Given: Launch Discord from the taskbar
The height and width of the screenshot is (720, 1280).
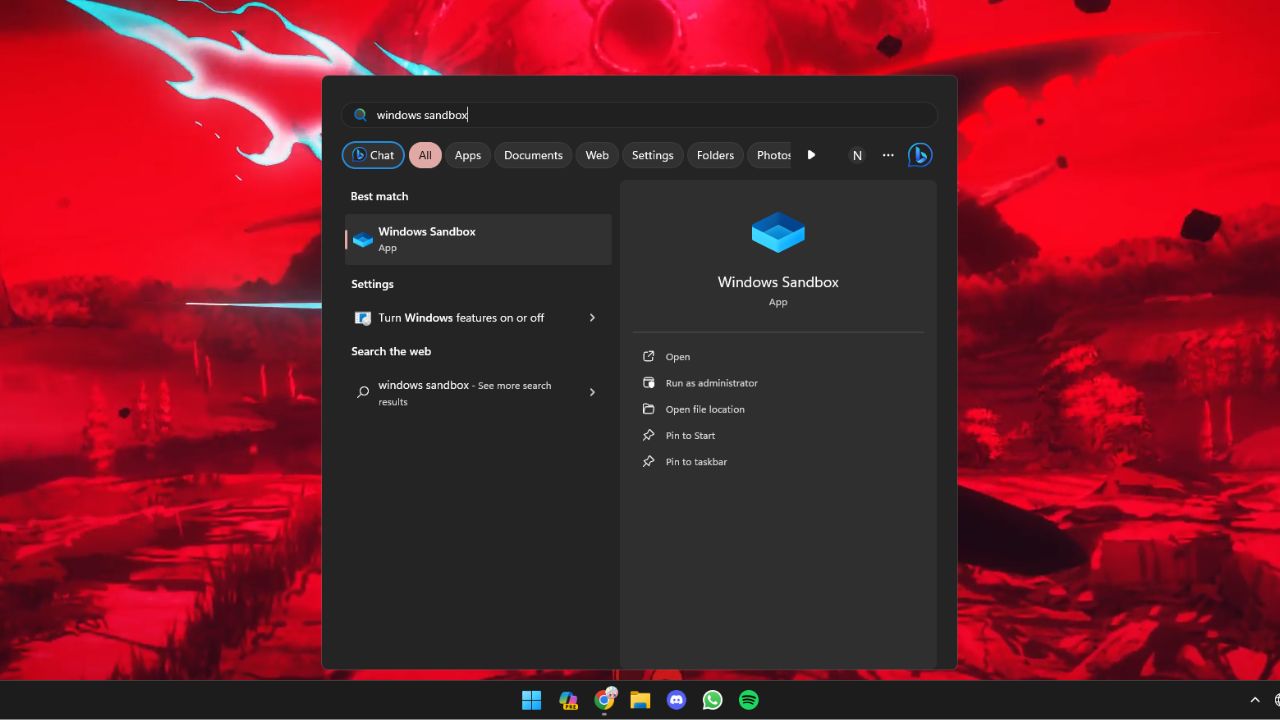Looking at the screenshot, I should (676, 700).
